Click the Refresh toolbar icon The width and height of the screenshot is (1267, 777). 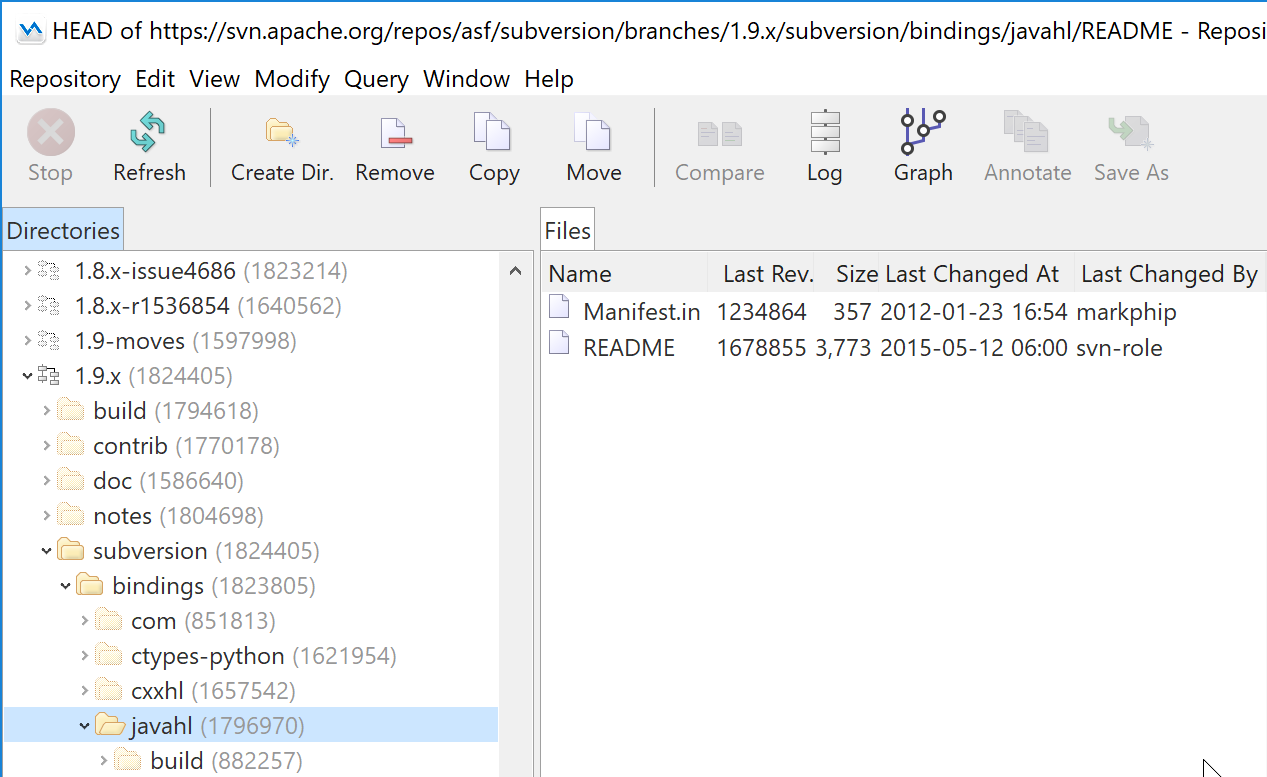pyautogui.click(x=148, y=131)
